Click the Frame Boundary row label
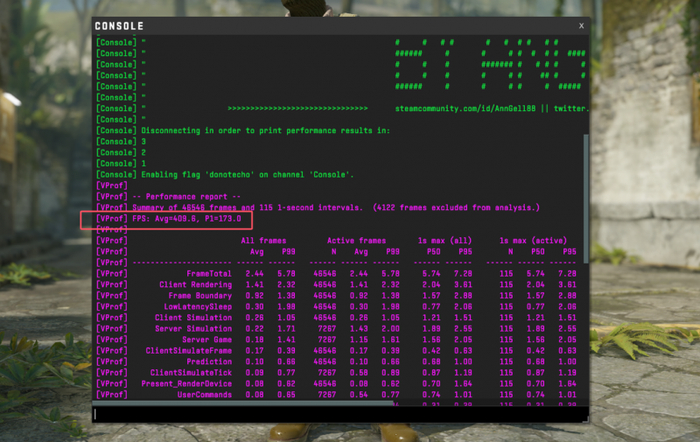Viewport: 700px width, 442px height. coord(200,296)
